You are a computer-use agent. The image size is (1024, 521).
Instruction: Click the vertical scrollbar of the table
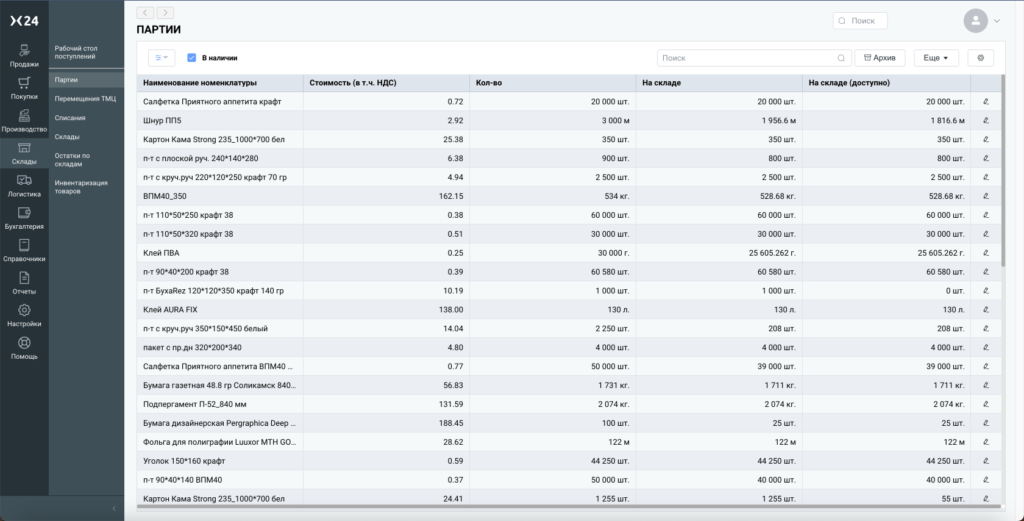coord(1003,180)
